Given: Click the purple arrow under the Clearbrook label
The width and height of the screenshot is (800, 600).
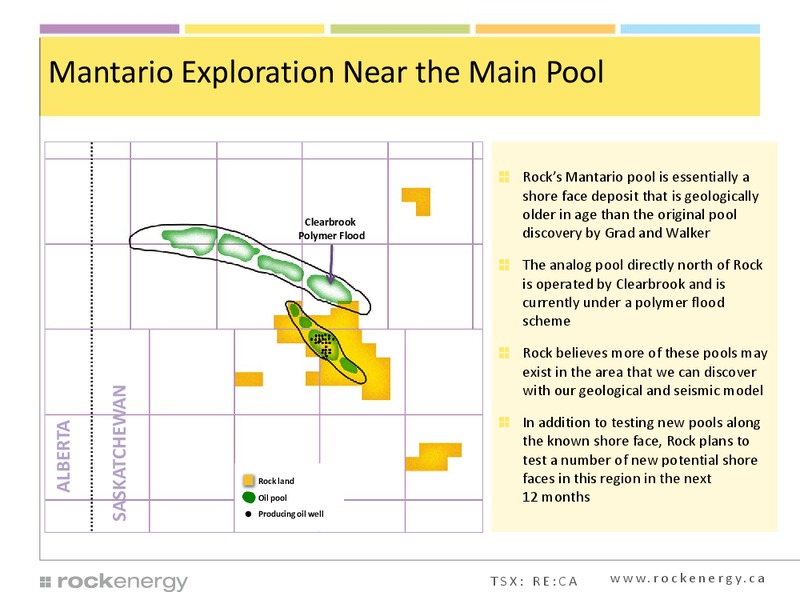Looking at the screenshot, I should (x=331, y=263).
